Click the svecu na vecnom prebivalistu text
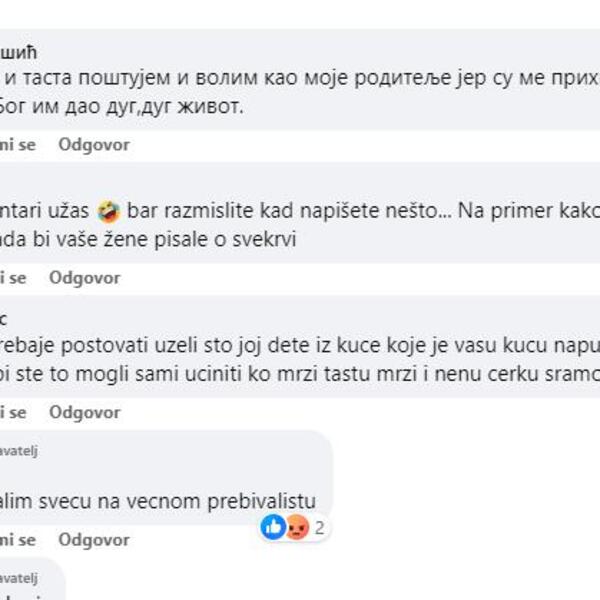Image resolution: width=600 pixels, height=600 pixels. tap(165, 501)
